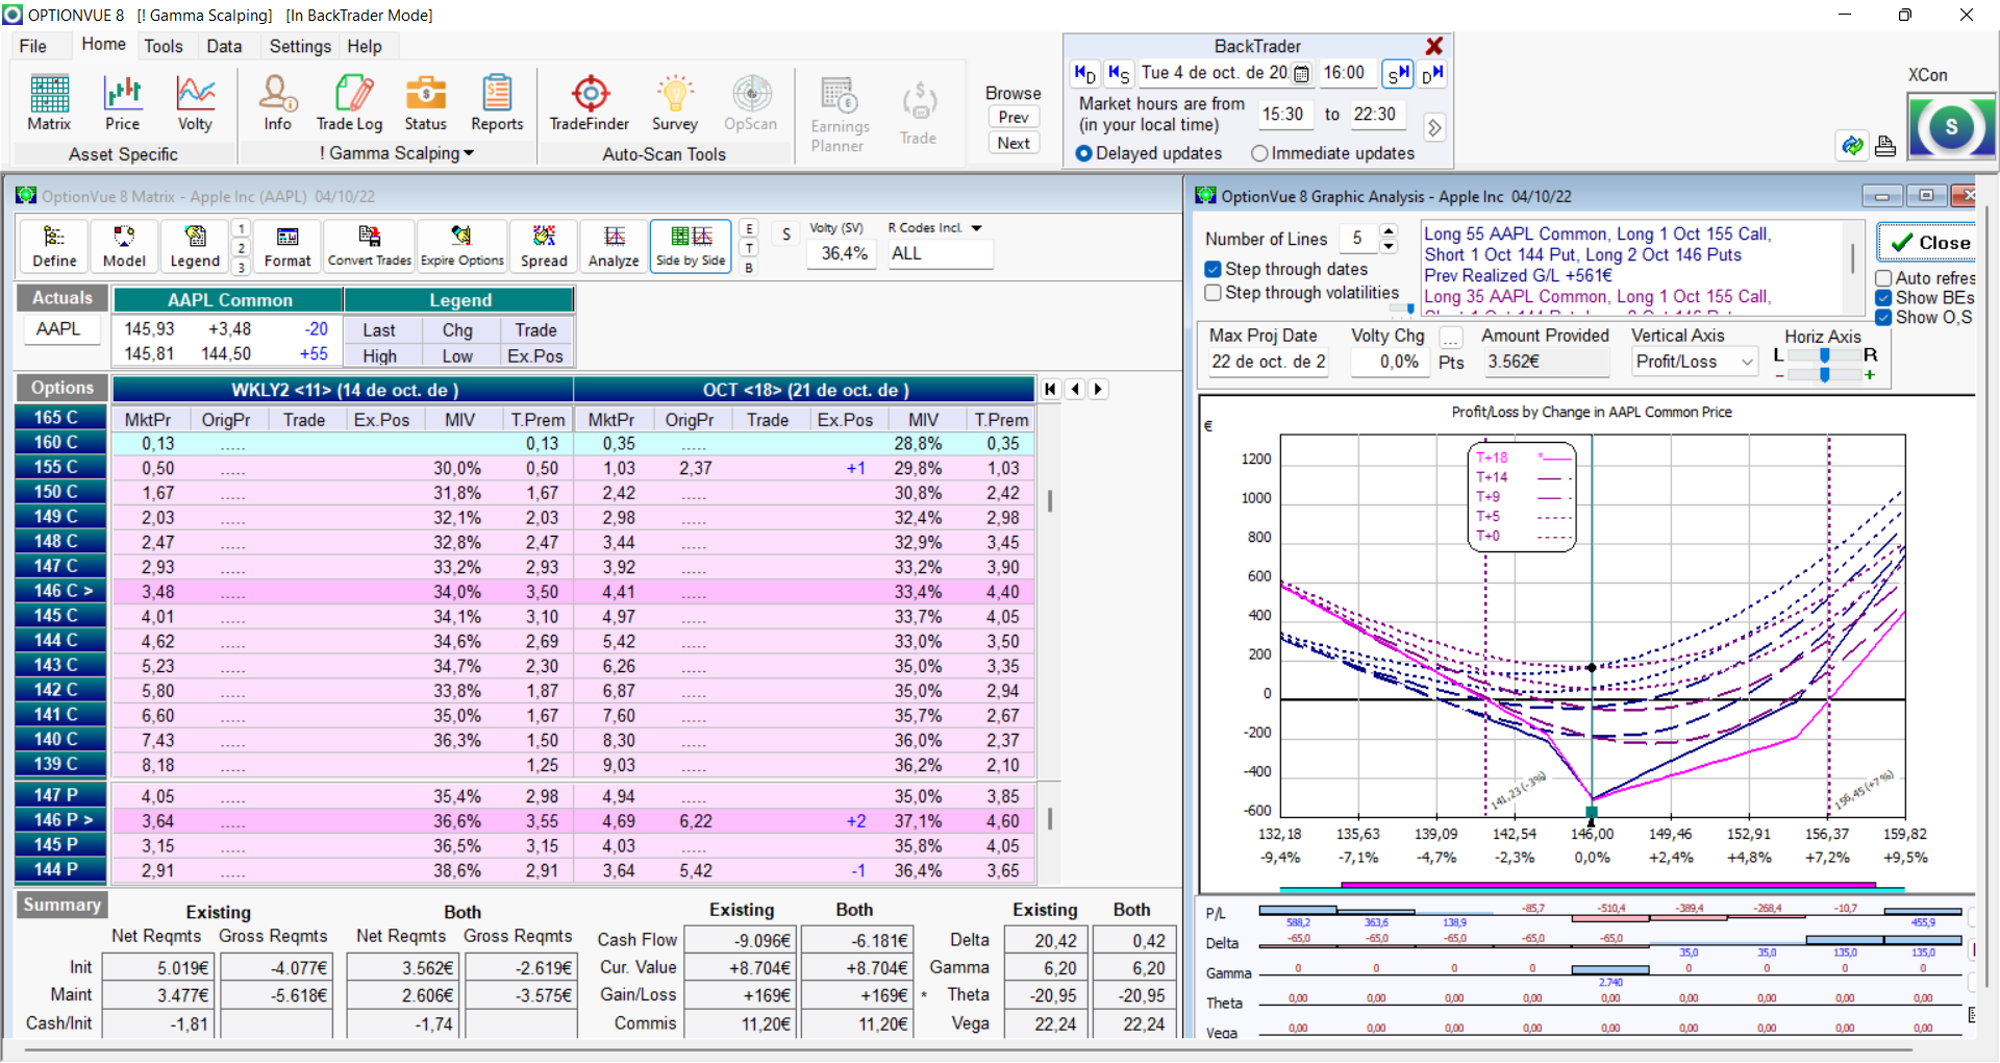Launch the Survey scan tool

[675, 104]
